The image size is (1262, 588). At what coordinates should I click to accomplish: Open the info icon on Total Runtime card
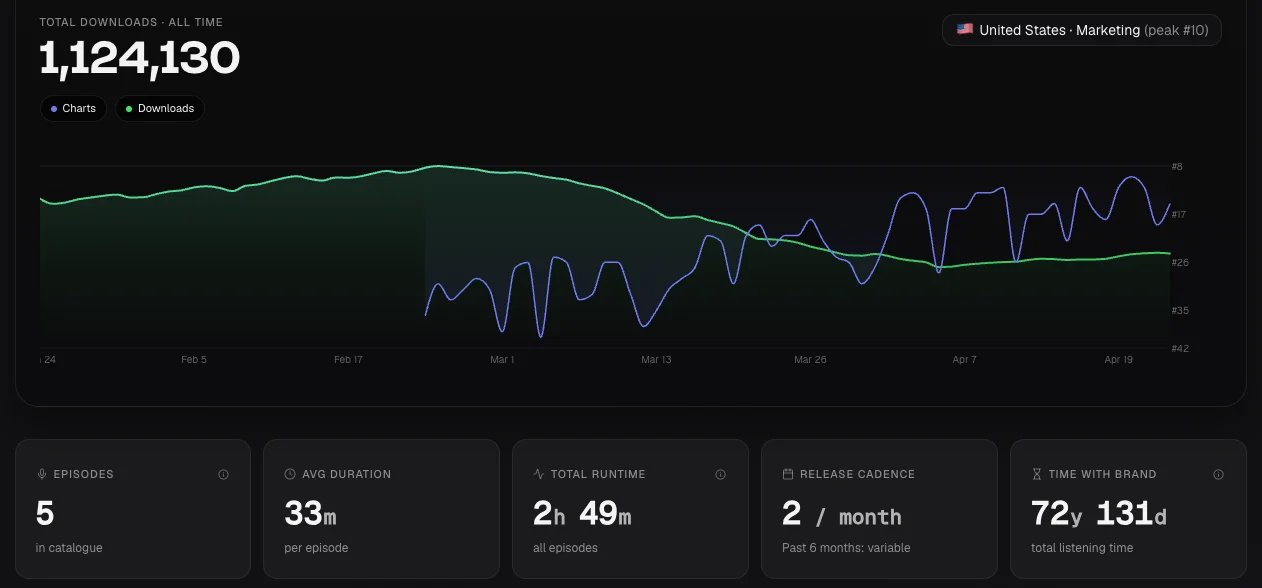[721, 474]
